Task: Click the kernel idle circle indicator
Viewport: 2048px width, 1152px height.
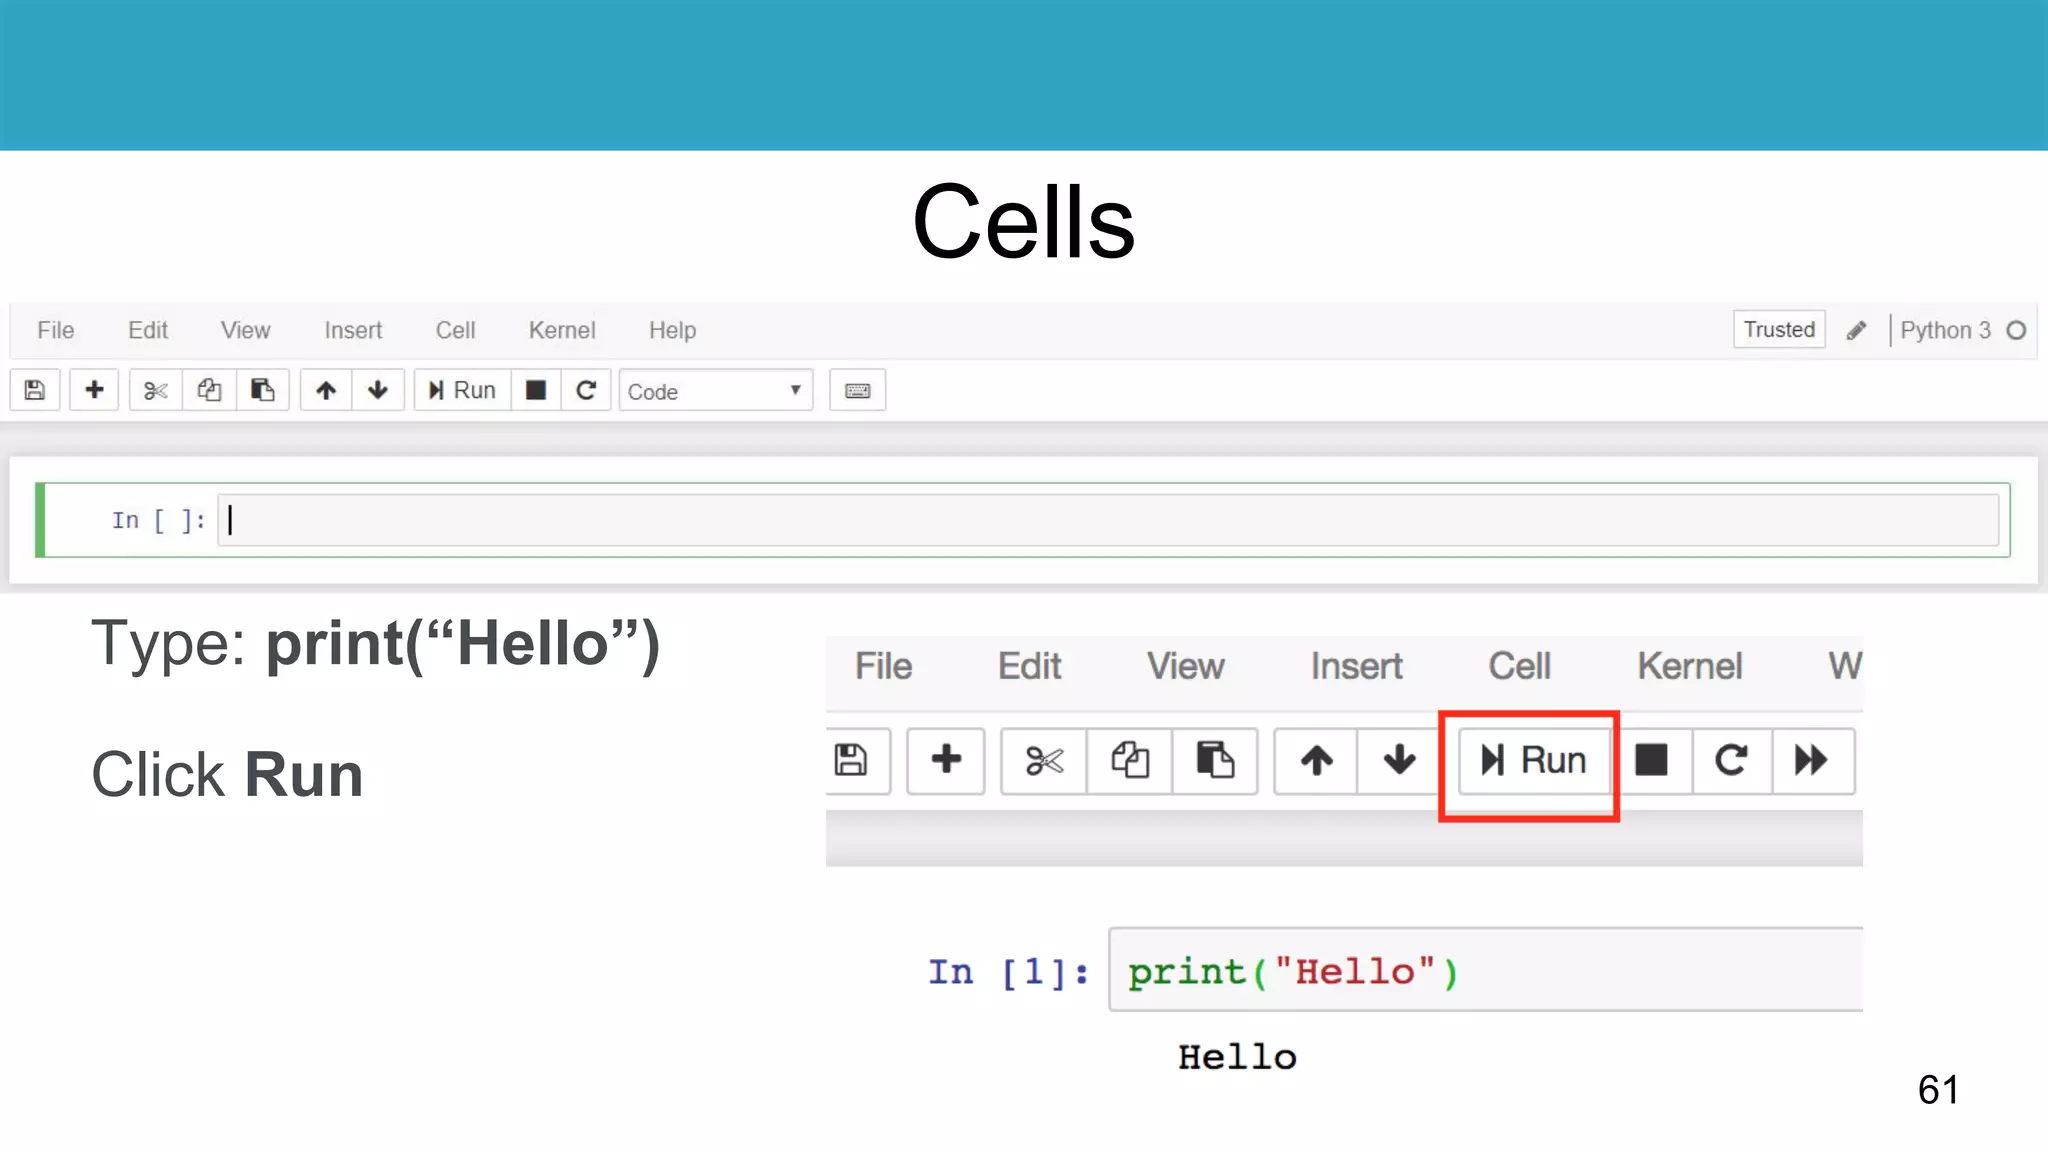Action: (2017, 330)
